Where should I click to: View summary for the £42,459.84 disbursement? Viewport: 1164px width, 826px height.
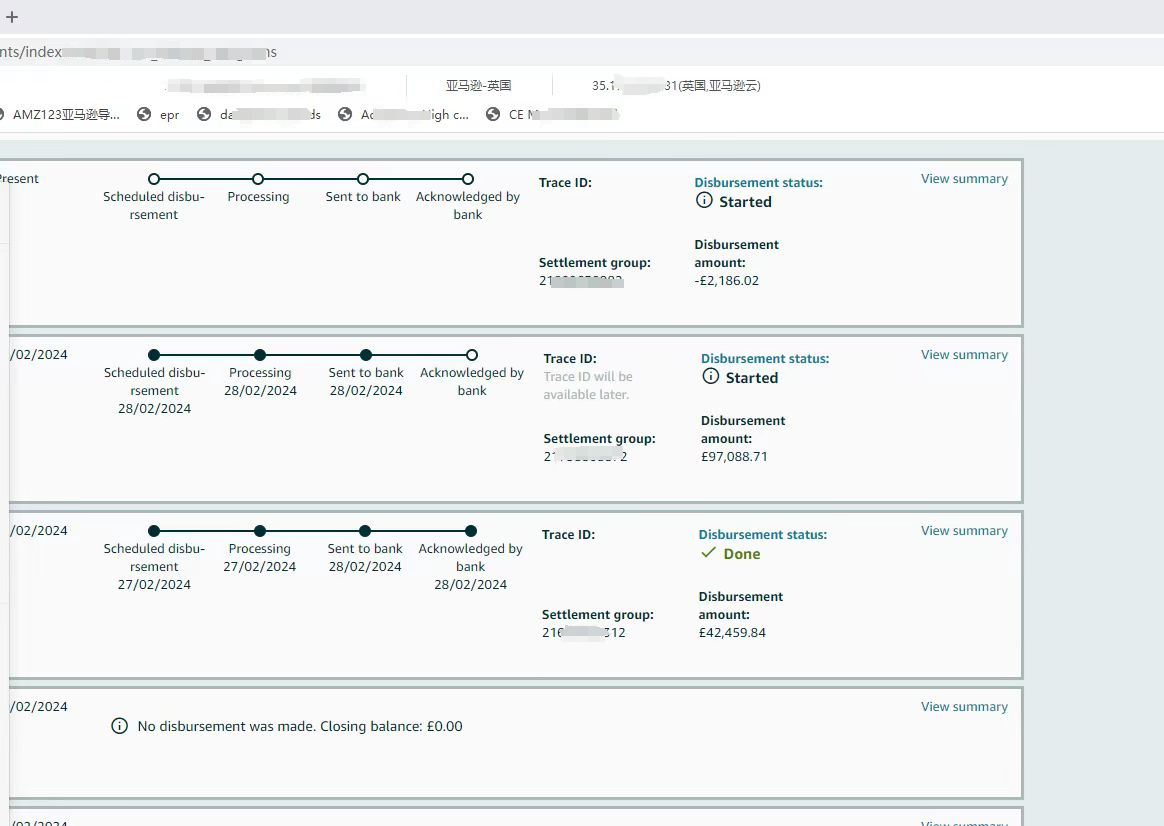pos(964,531)
